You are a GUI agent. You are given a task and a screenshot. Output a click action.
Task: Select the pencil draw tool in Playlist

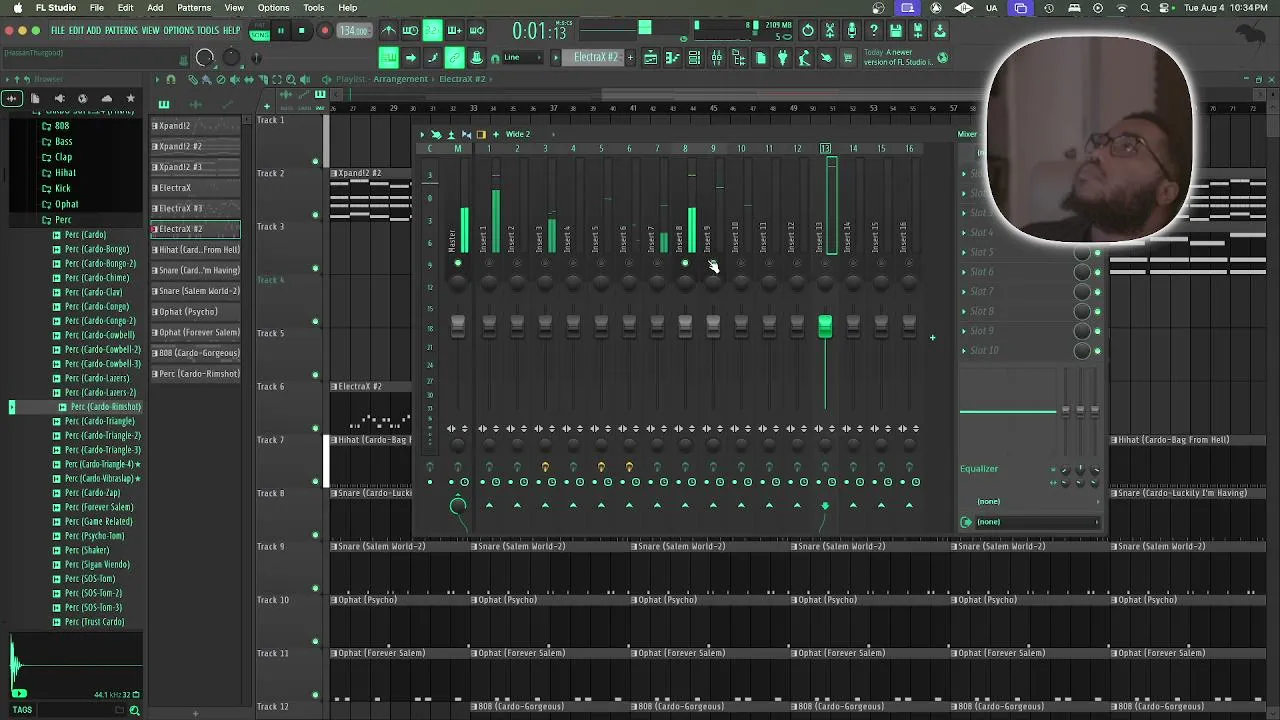coord(192,79)
